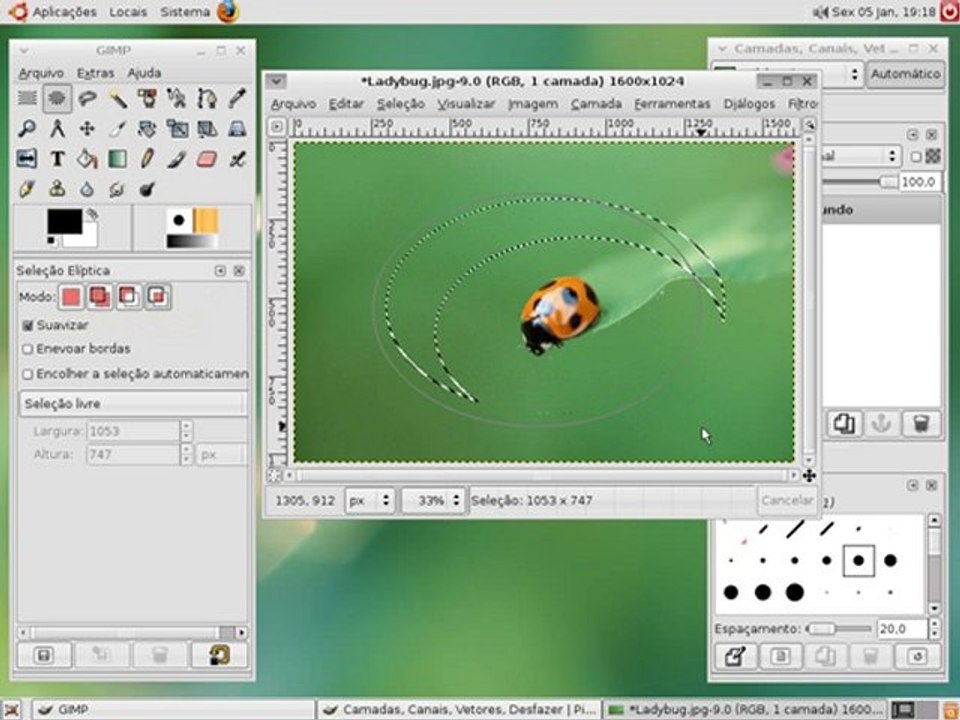
Task: Select the Measure compass tool
Action: [57, 129]
